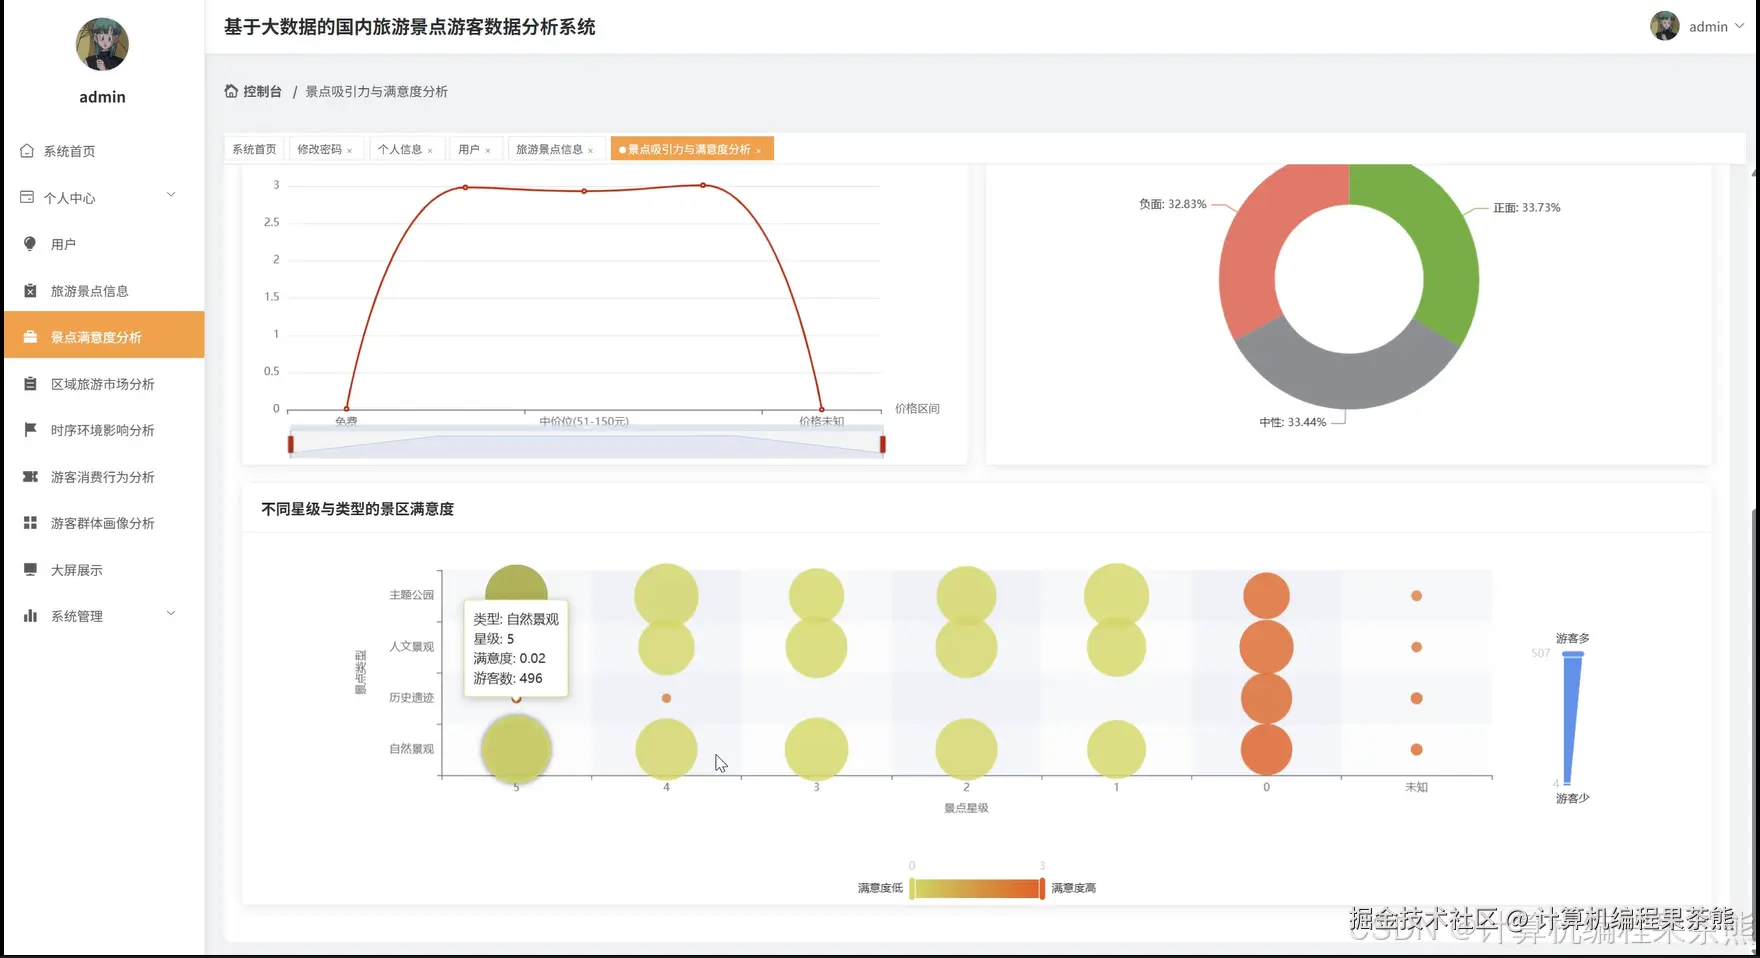Click the 景点吸引力与满意度分析 breadcrumb text
Image resolution: width=1760 pixels, height=958 pixels.
(x=376, y=91)
